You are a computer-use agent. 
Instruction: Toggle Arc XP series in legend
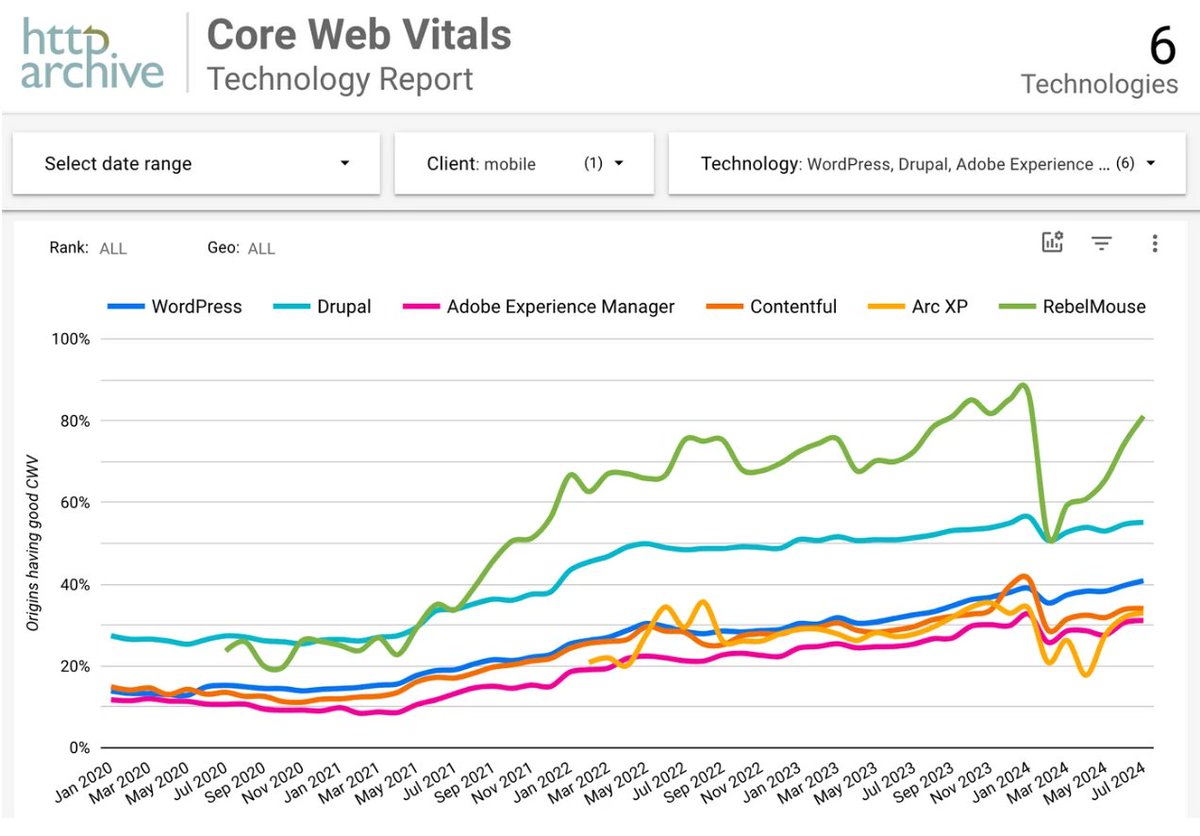917,307
